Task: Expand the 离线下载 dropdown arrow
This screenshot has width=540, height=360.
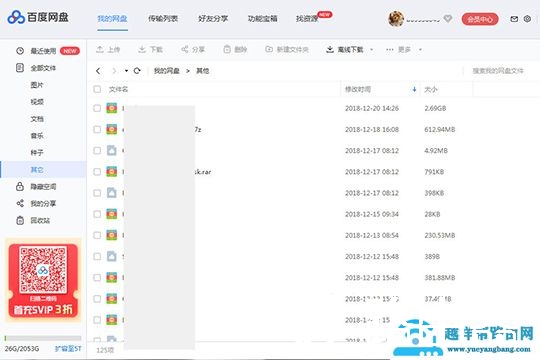Action: coord(372,50)
